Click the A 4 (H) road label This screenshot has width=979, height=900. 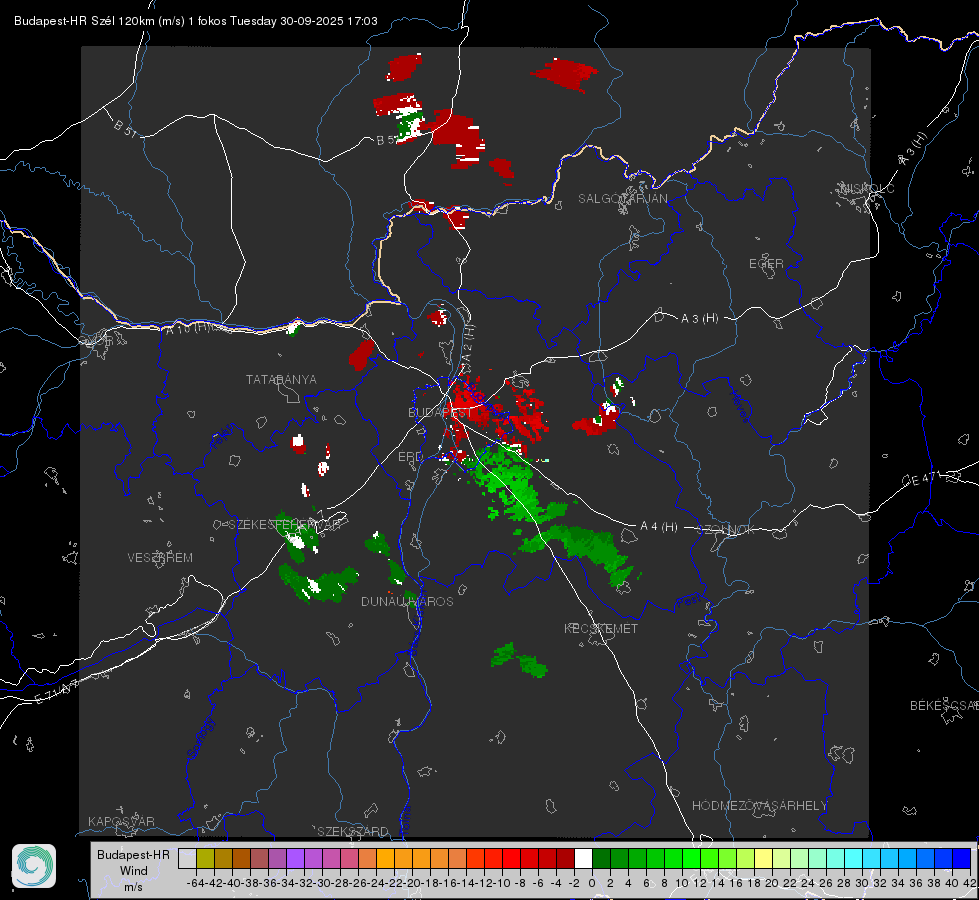click(659, 527)
